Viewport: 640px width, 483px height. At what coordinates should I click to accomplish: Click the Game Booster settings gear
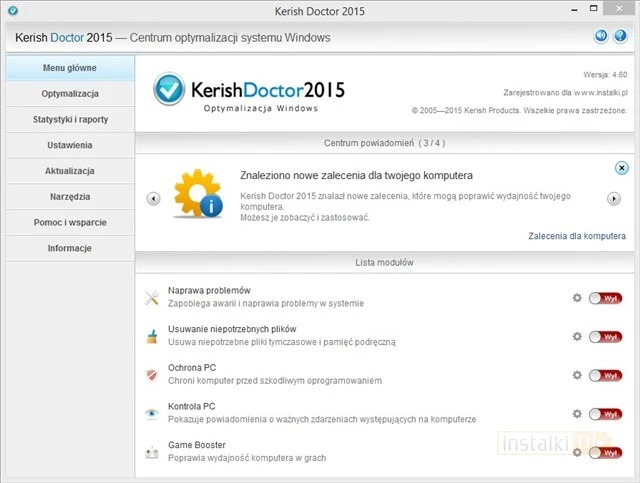coord(577,452)
